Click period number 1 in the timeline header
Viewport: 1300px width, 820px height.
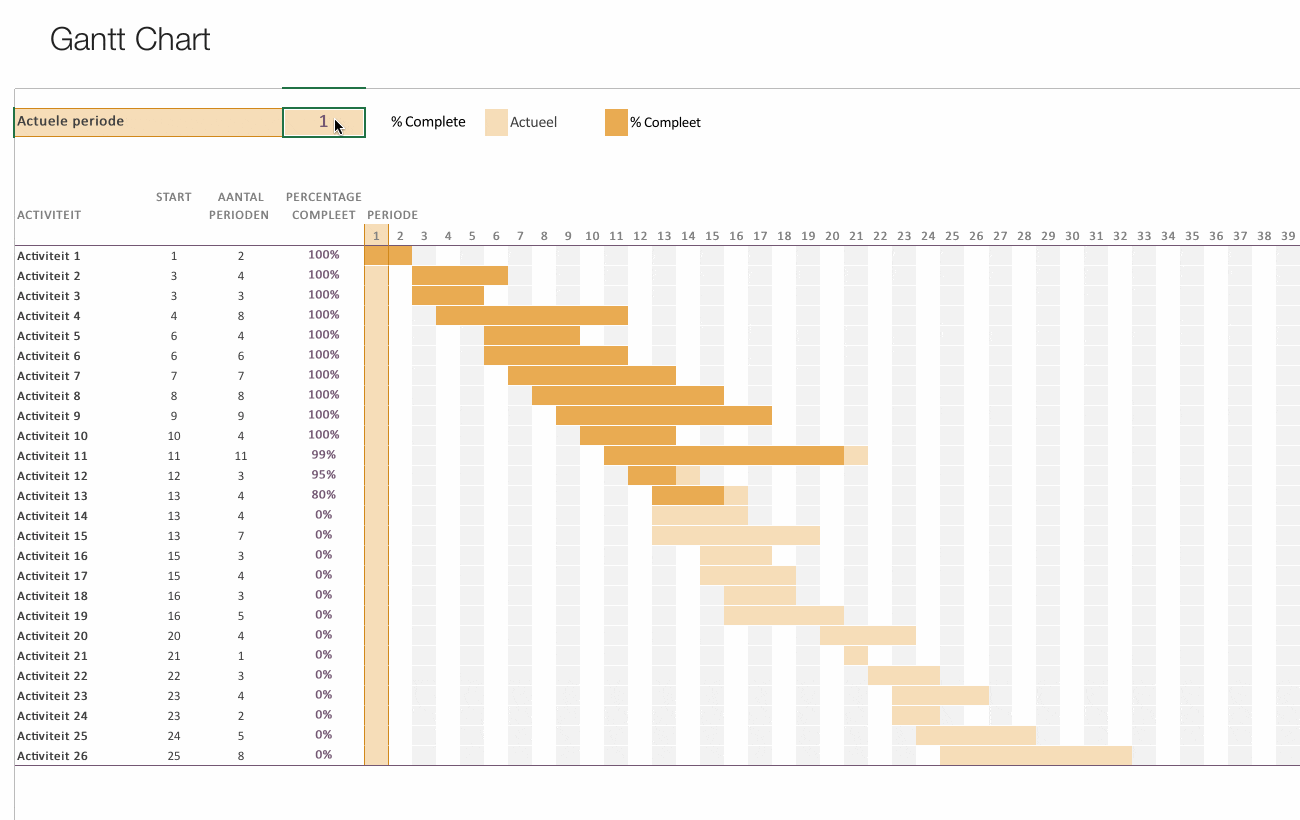click(x=376, y=235)
